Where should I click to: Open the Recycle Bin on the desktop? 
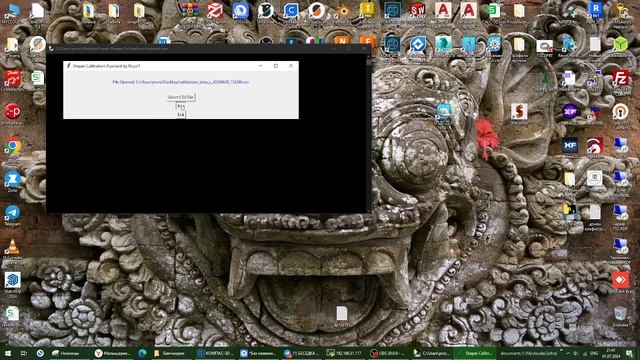(x=620, y=314)
